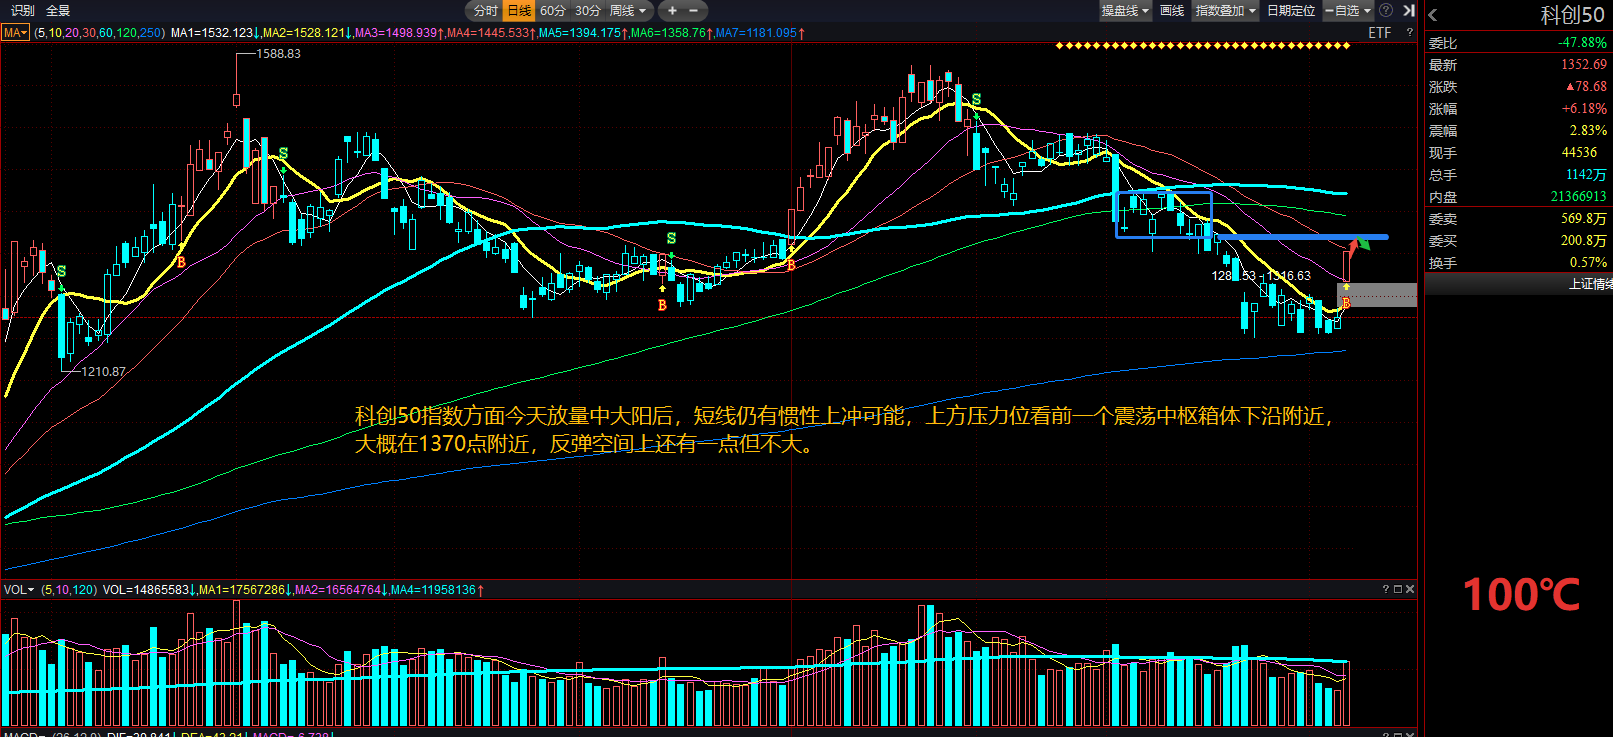Image resolution: width=1613 pixels, height=737 pixels.
Task: Close the VOL indicator panel
Action: click(x=1410, y=589)
